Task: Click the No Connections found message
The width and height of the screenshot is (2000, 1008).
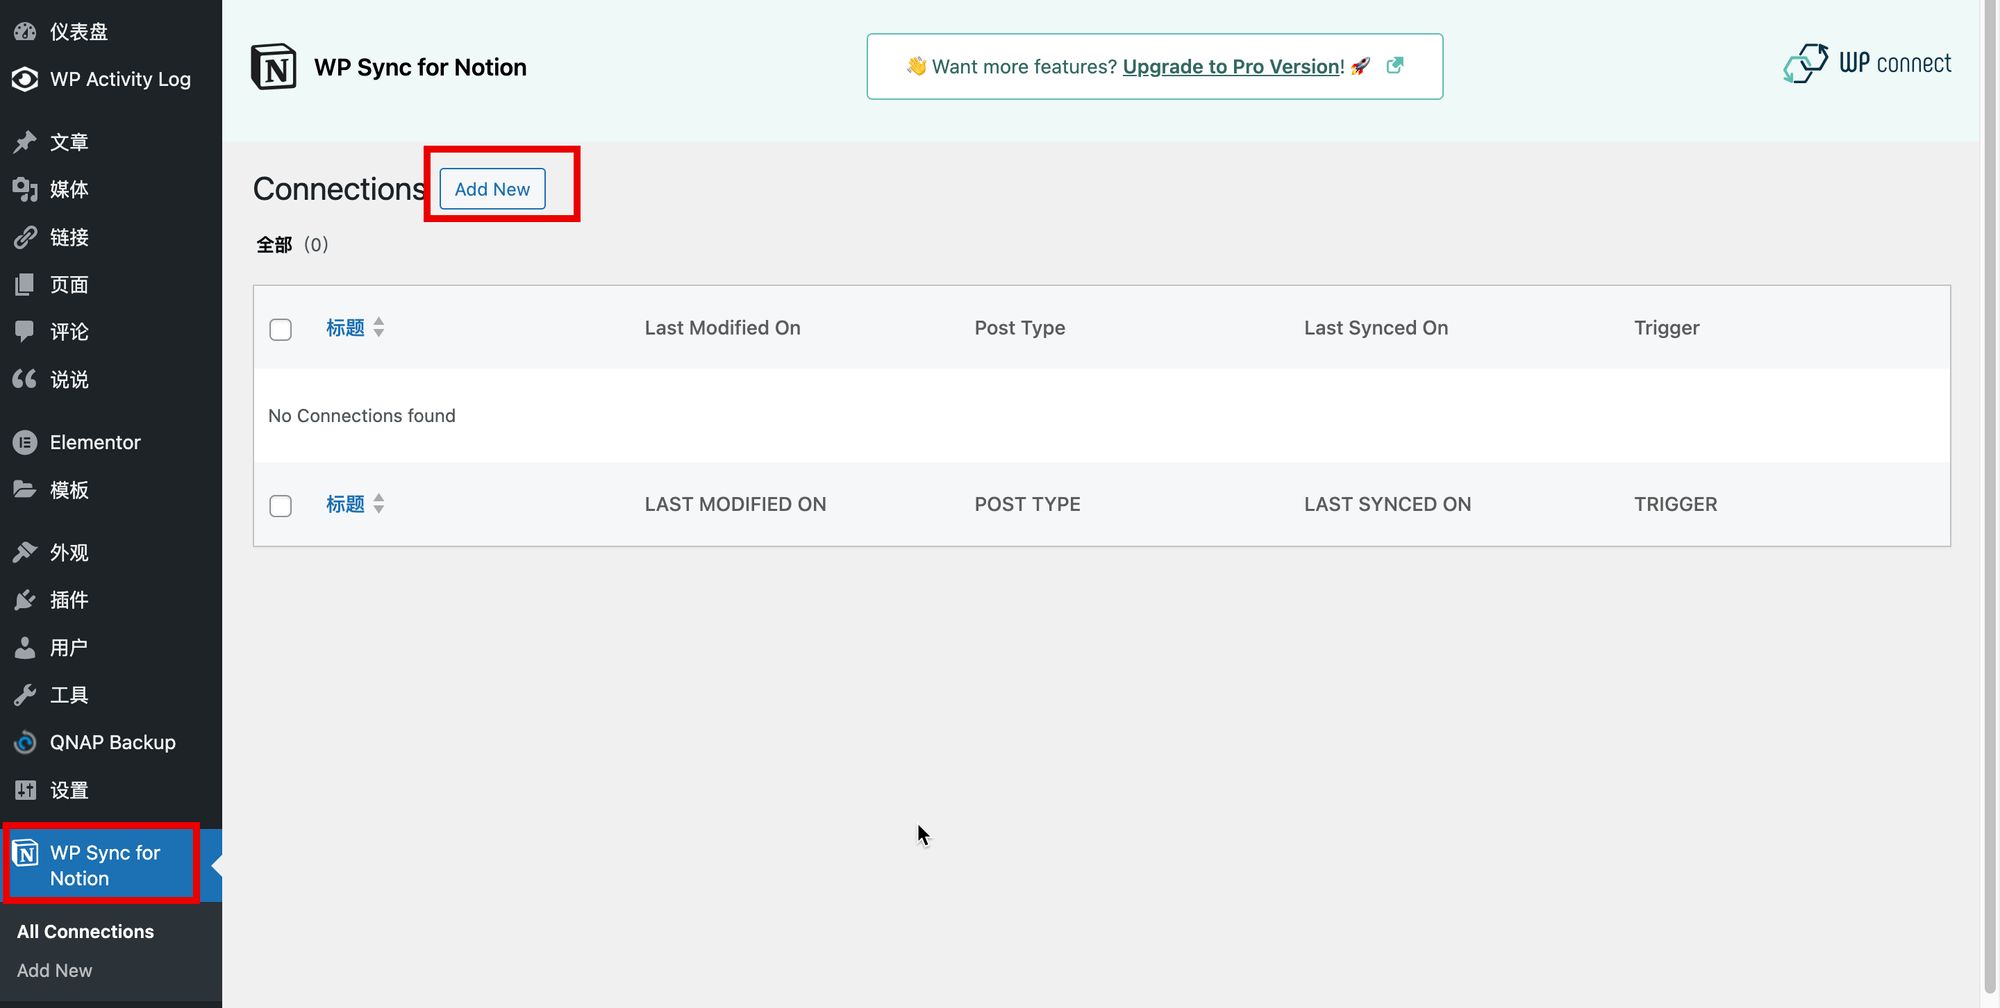Action: [362, 416]
